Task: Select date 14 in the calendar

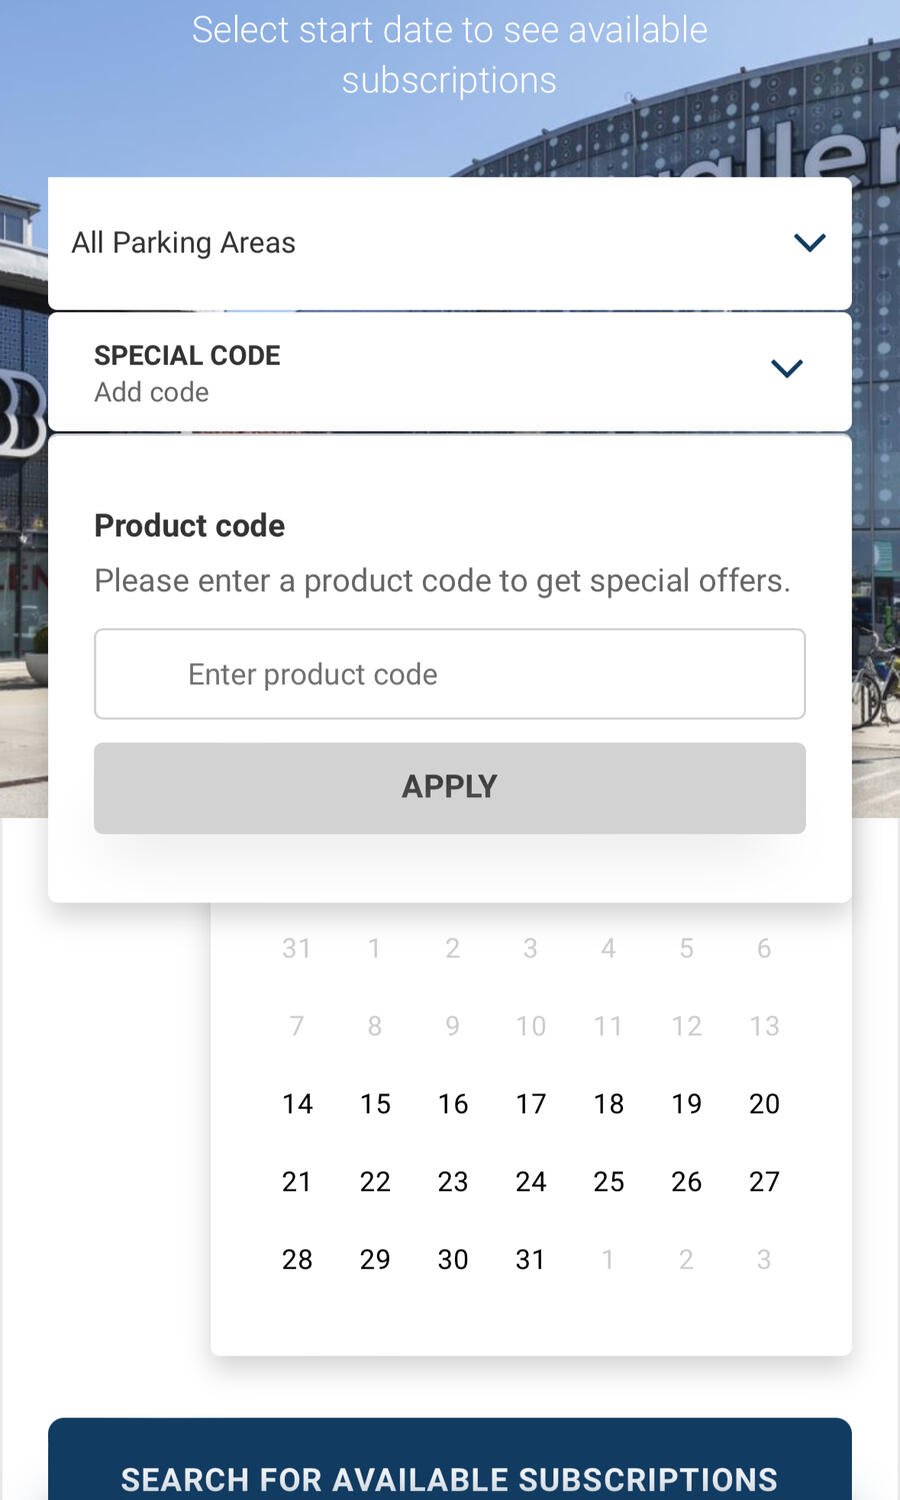Action: point(297,1104)
